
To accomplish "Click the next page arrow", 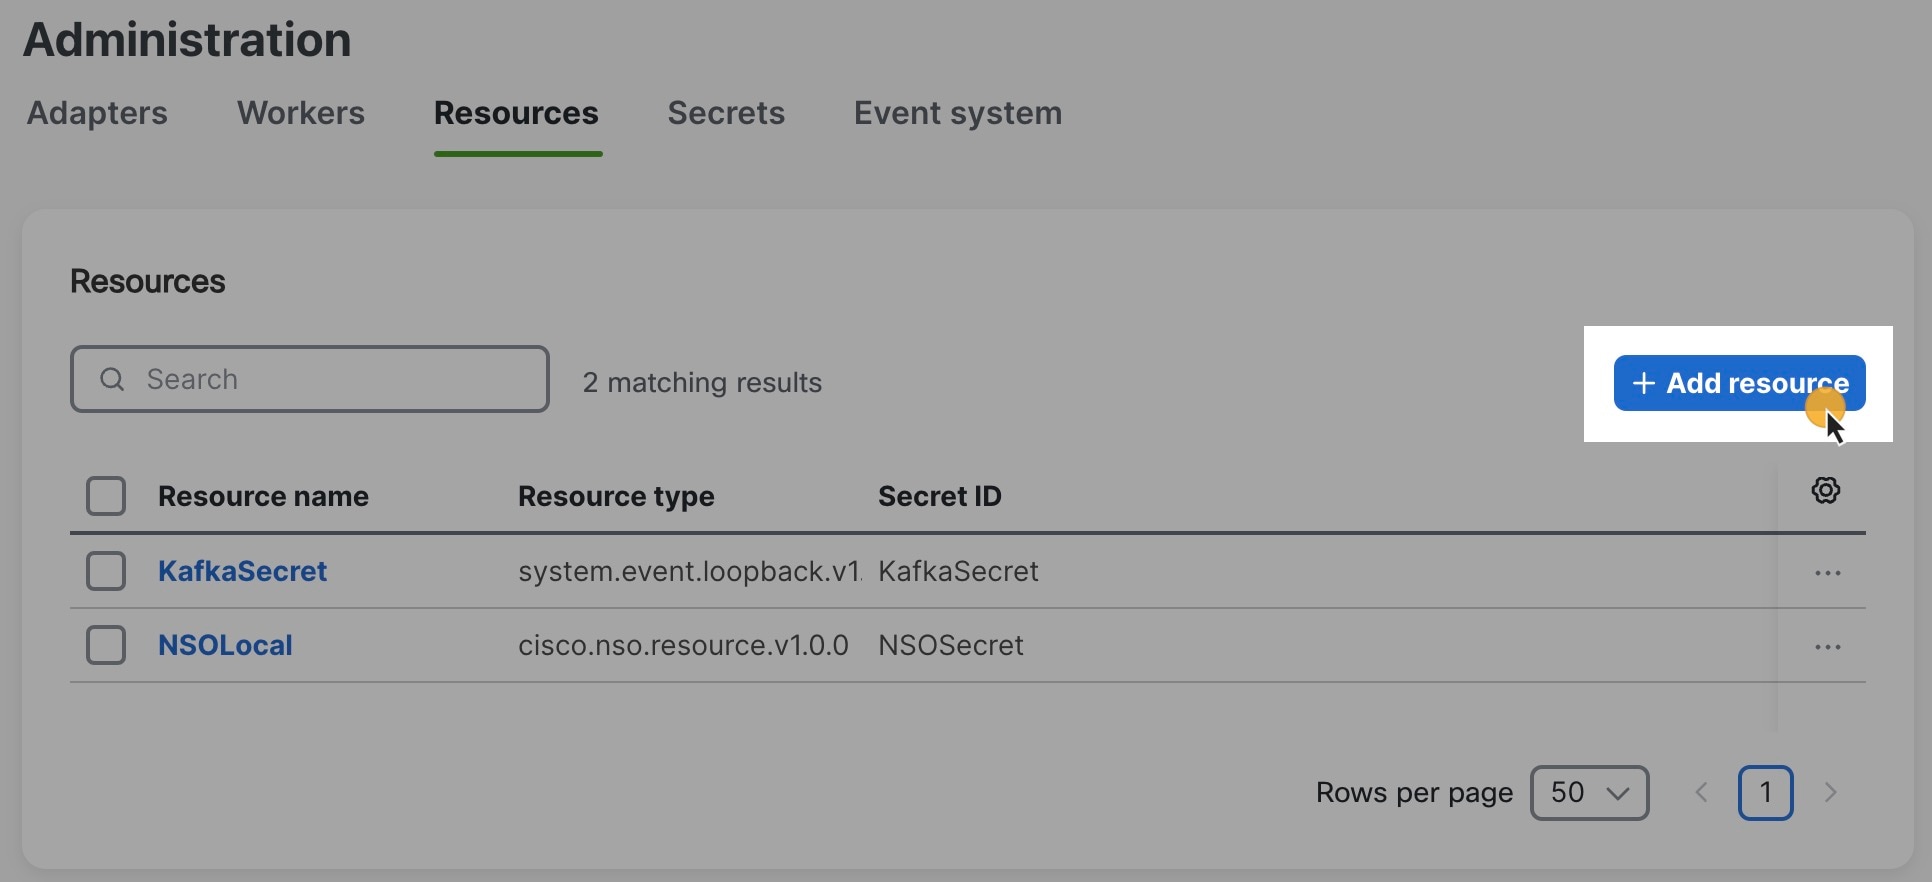I will [1830, 792].
